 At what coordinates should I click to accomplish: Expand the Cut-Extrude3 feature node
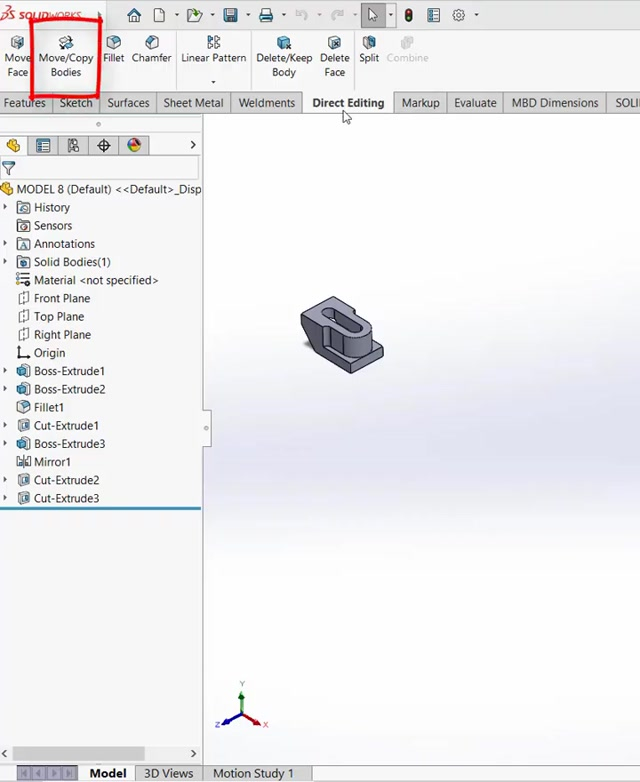click(x=6, y=498)
